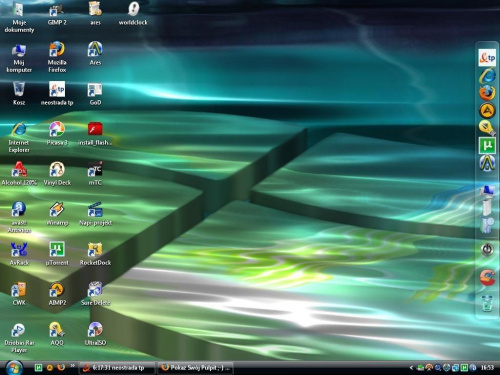The height and width of the screenshot is (375, 500).
Task: Click the blue avast tray icon beside the clock
Action: (x=473, y=368)
